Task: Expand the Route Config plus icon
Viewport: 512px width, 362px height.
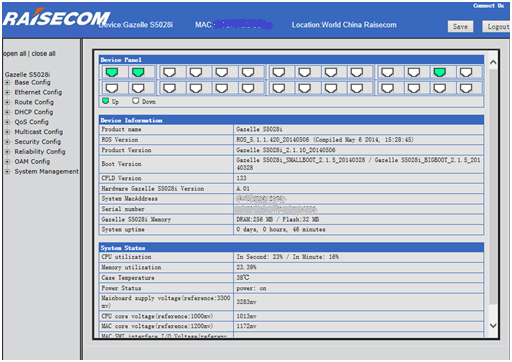Action: (7, 102)
